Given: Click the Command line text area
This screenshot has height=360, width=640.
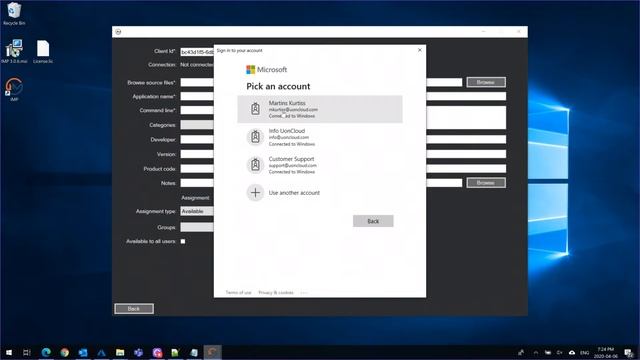Looking at the screenshot, I should pos(343,118).
